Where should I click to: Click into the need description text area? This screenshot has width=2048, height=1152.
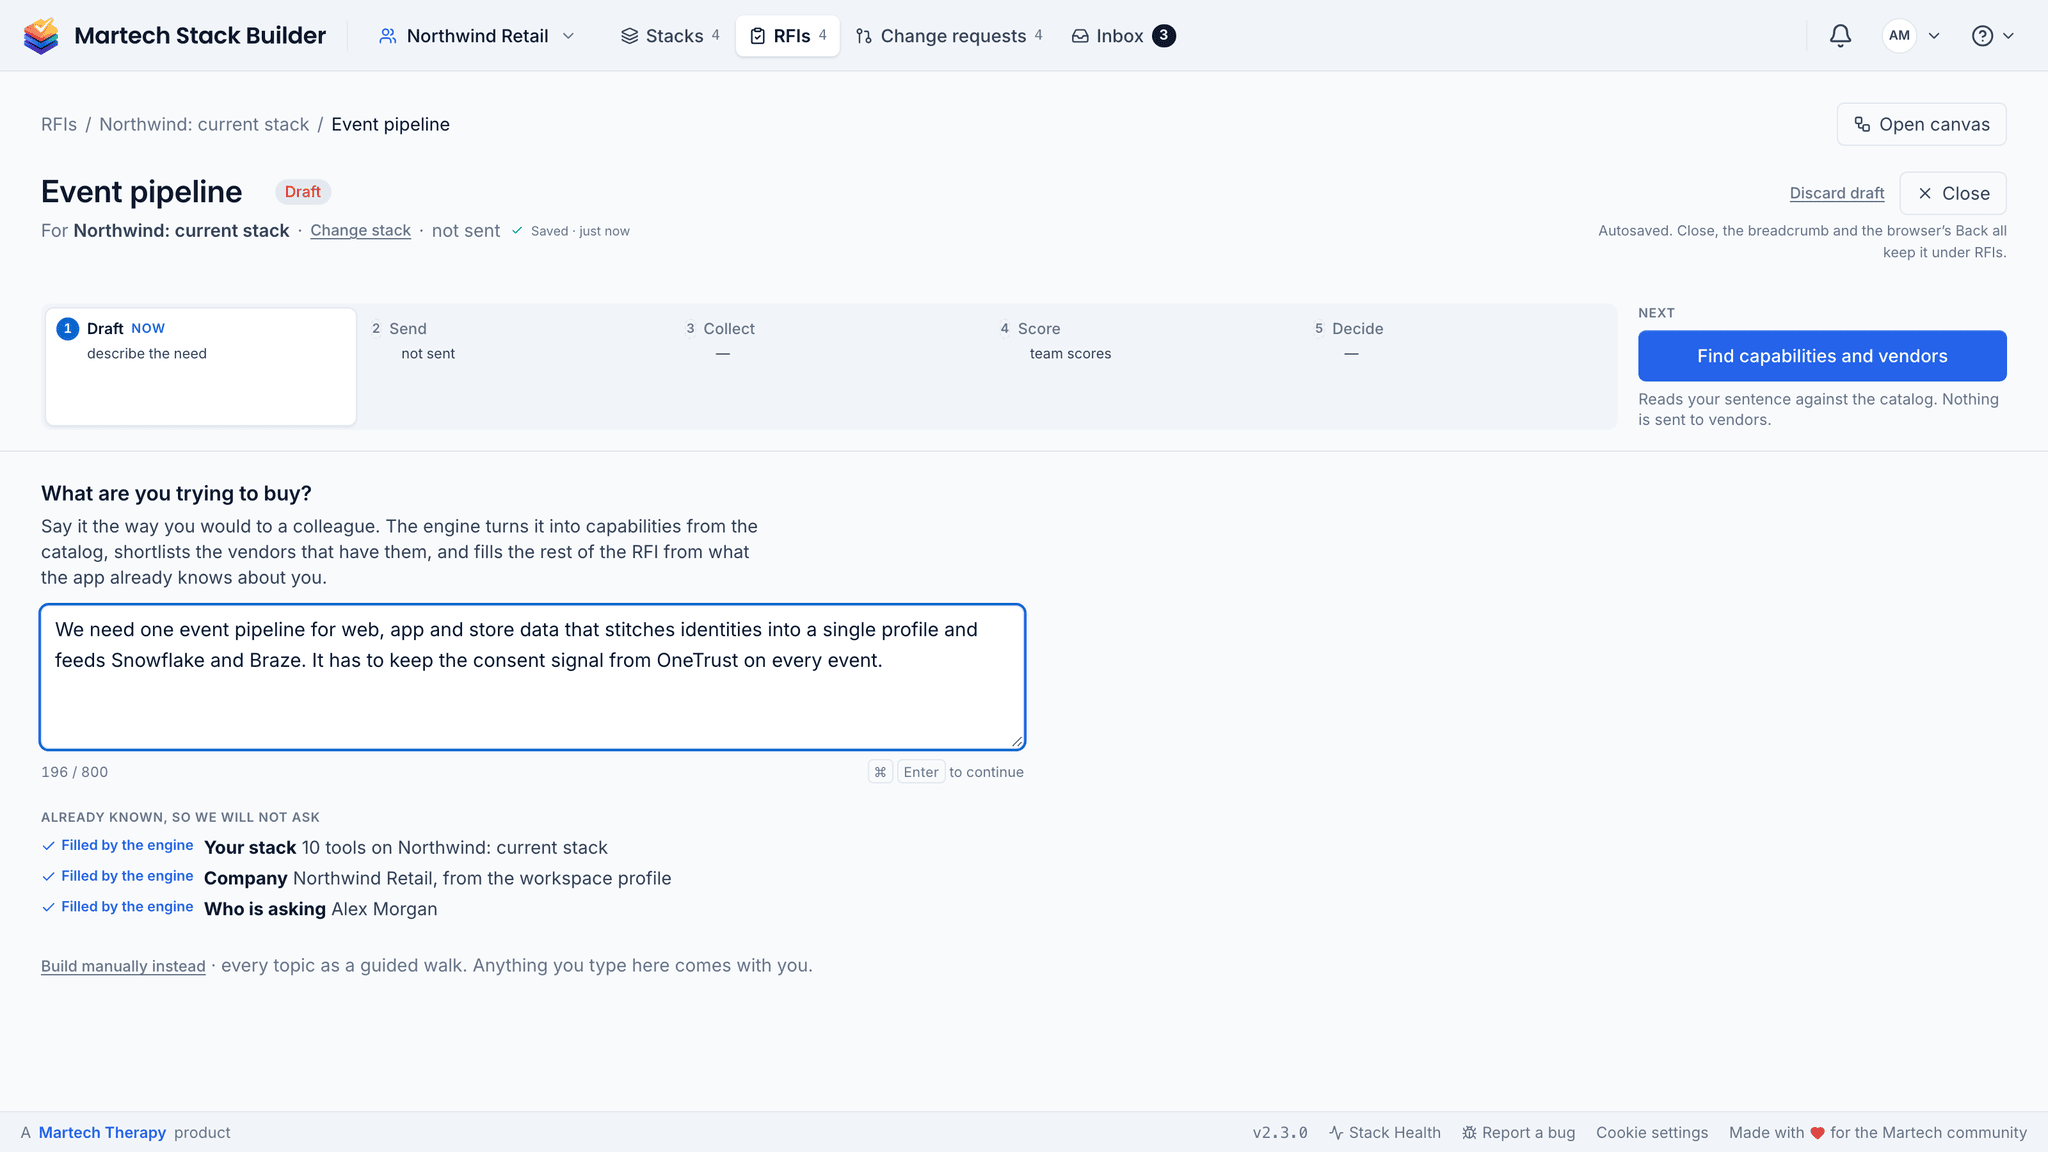532,677
